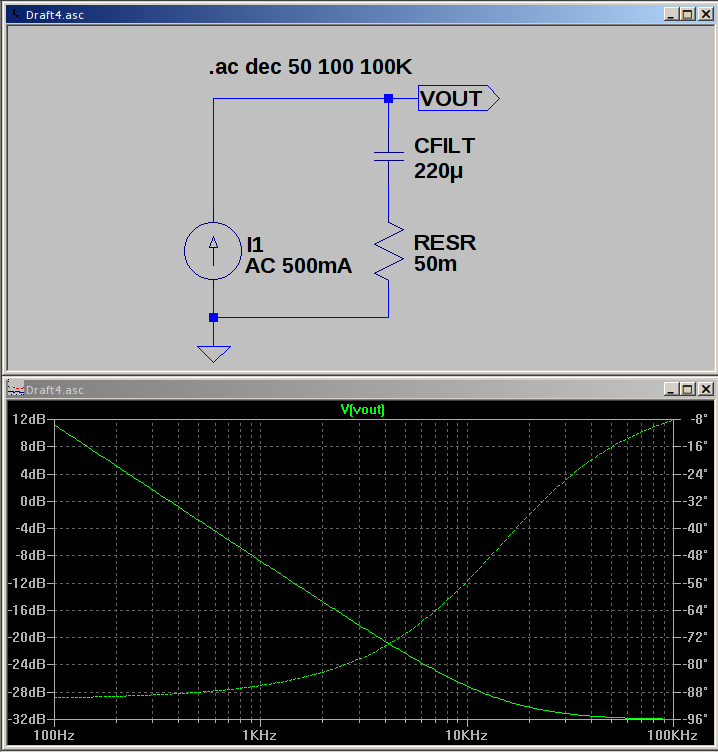Viewport: 718px width, 753px height.
Task: Maximize the waveform plot window
Action: (688, 389)
